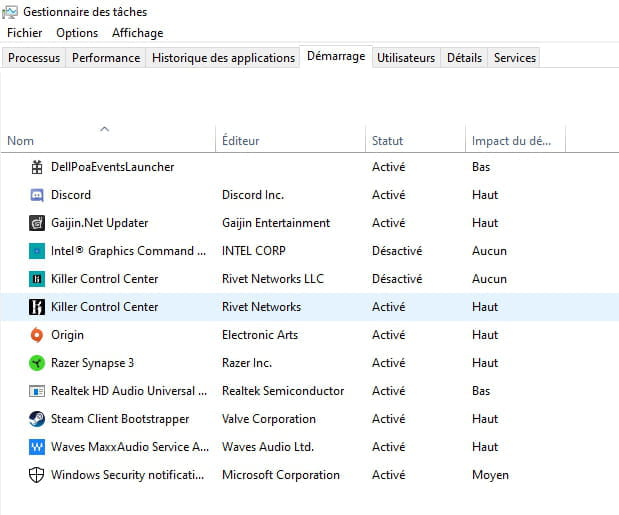The image size is (619, 515).
Task: Open the Affichage menu
Action: 137,33
